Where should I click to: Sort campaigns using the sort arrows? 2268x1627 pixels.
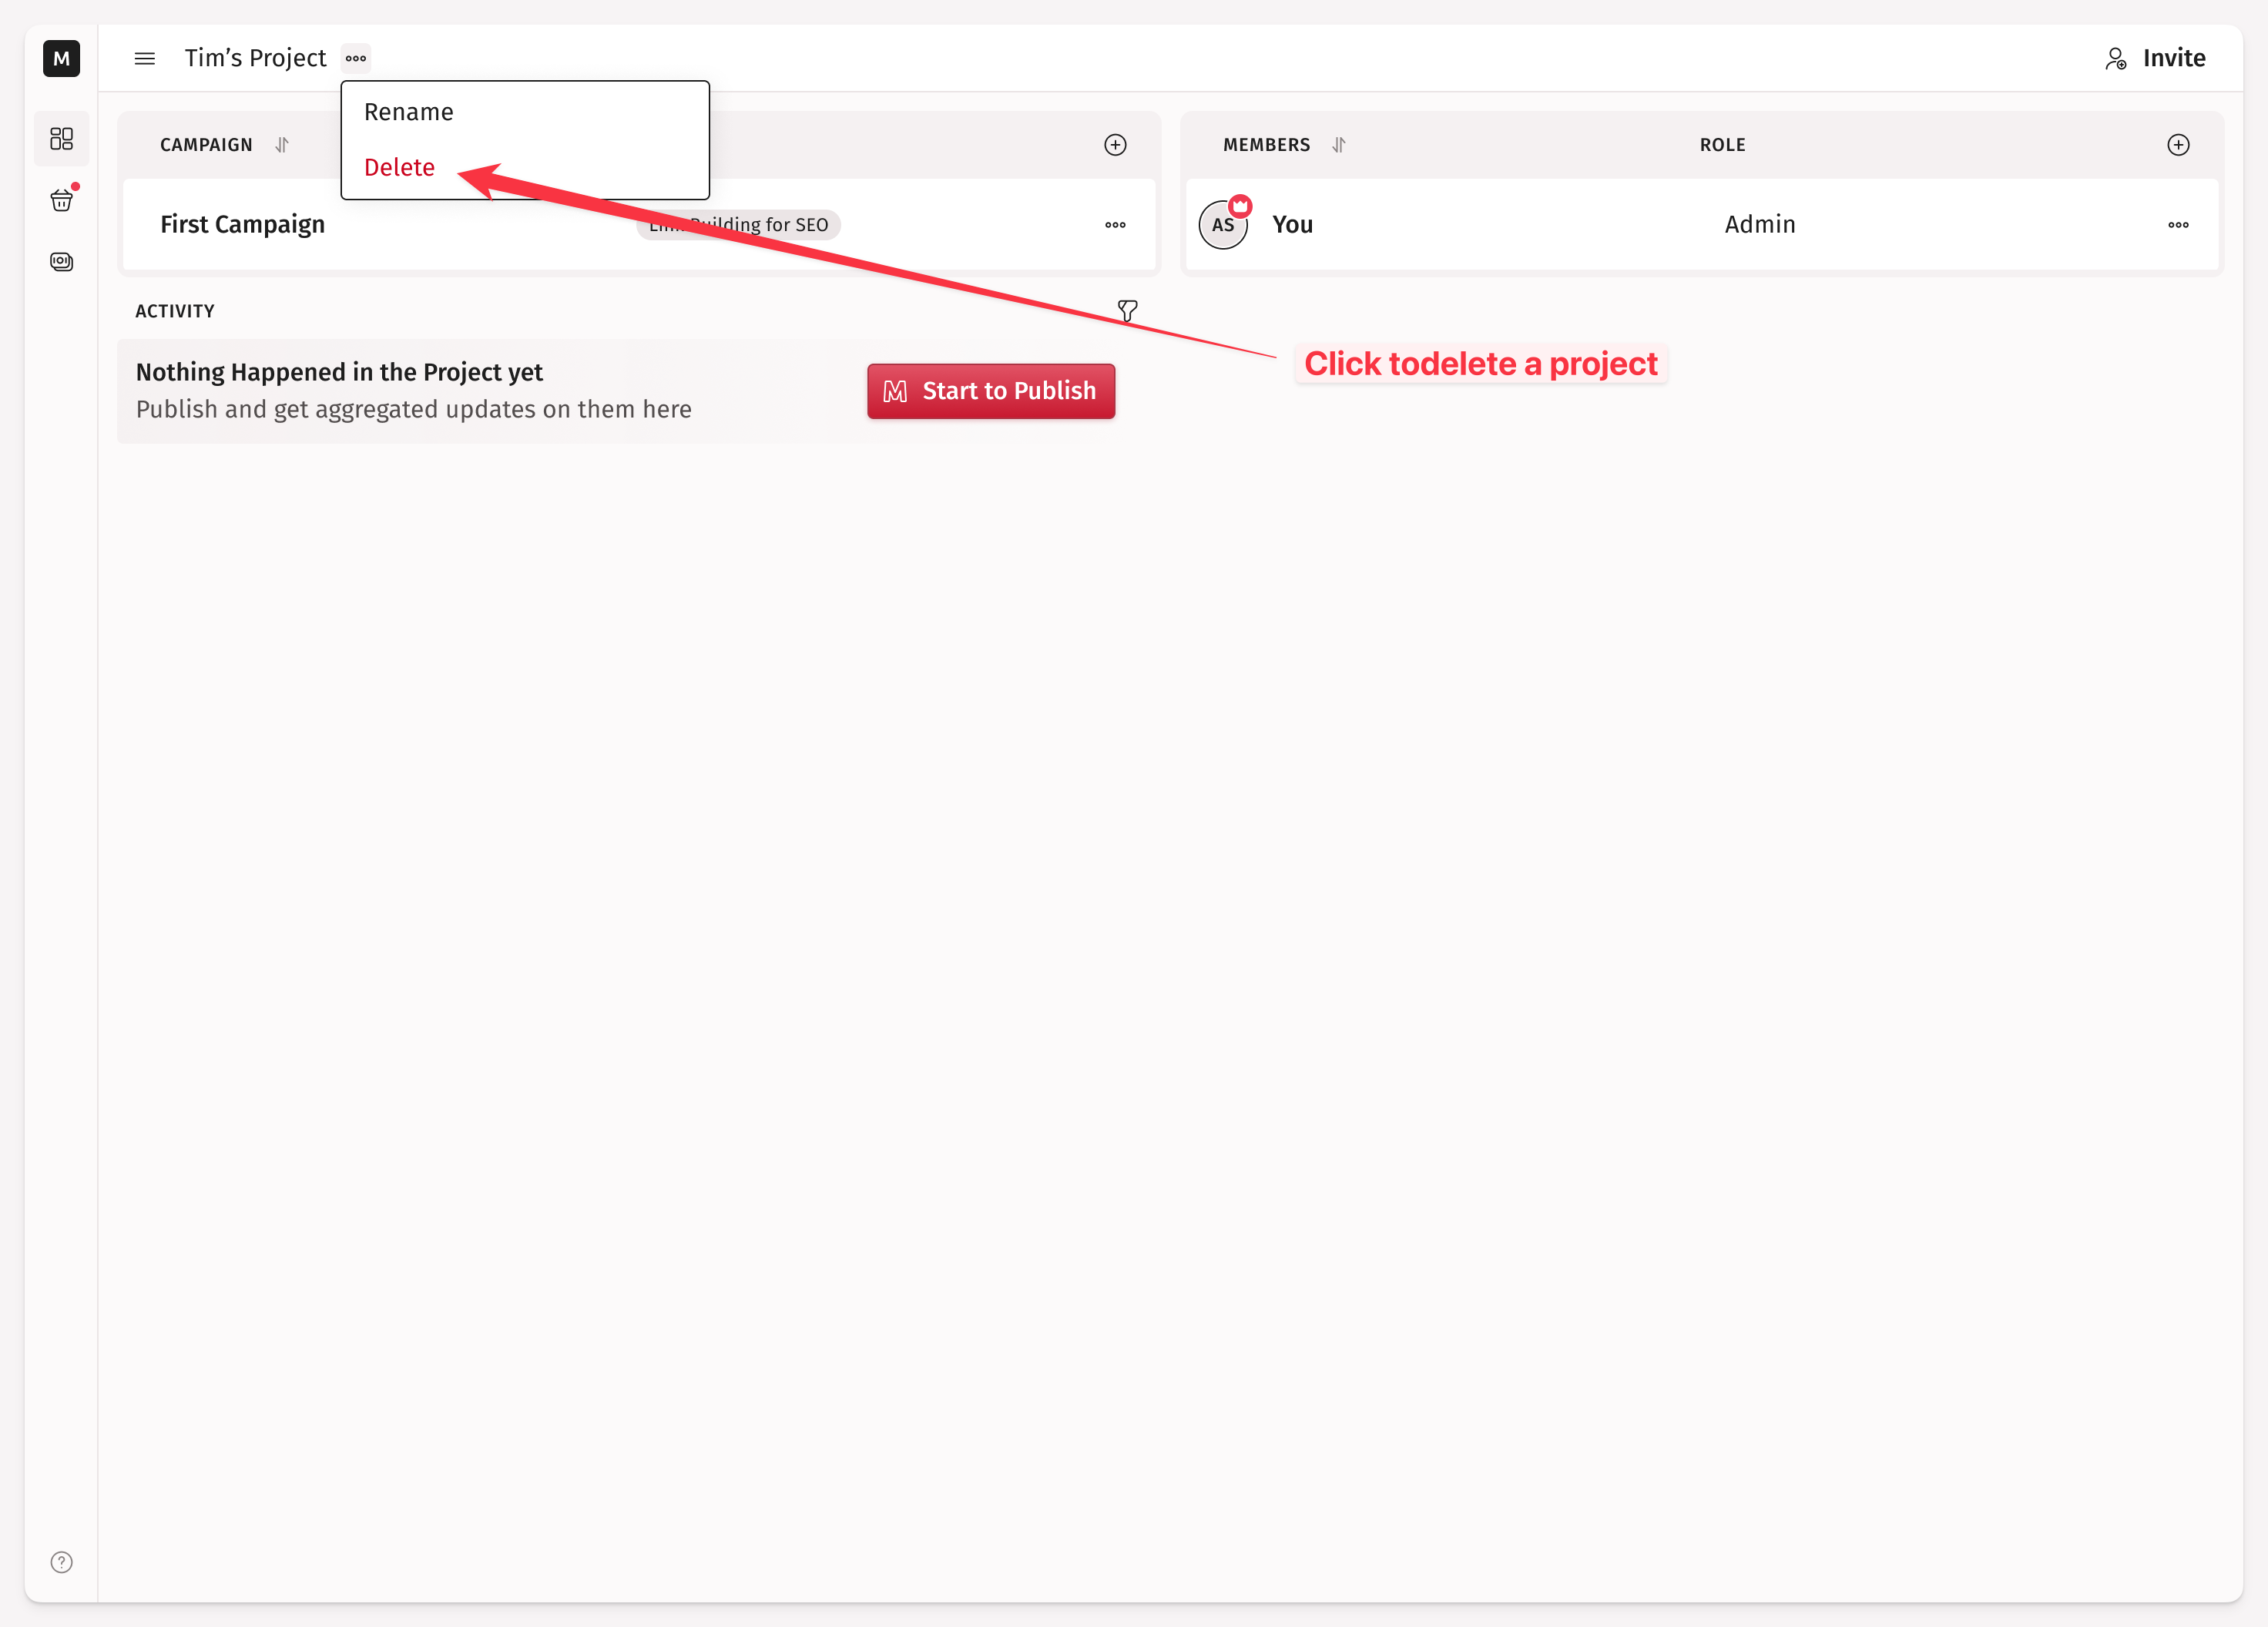point(282,145)
